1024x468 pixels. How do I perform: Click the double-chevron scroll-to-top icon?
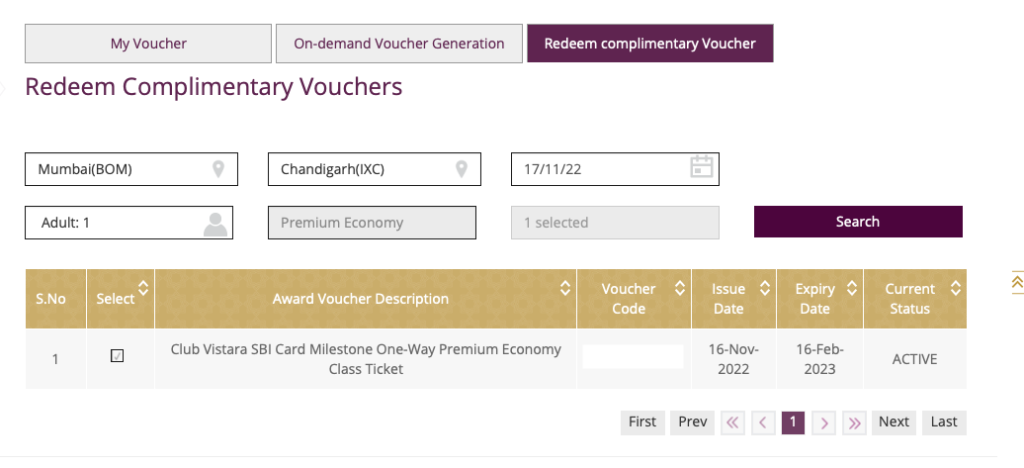[1017, 281]
